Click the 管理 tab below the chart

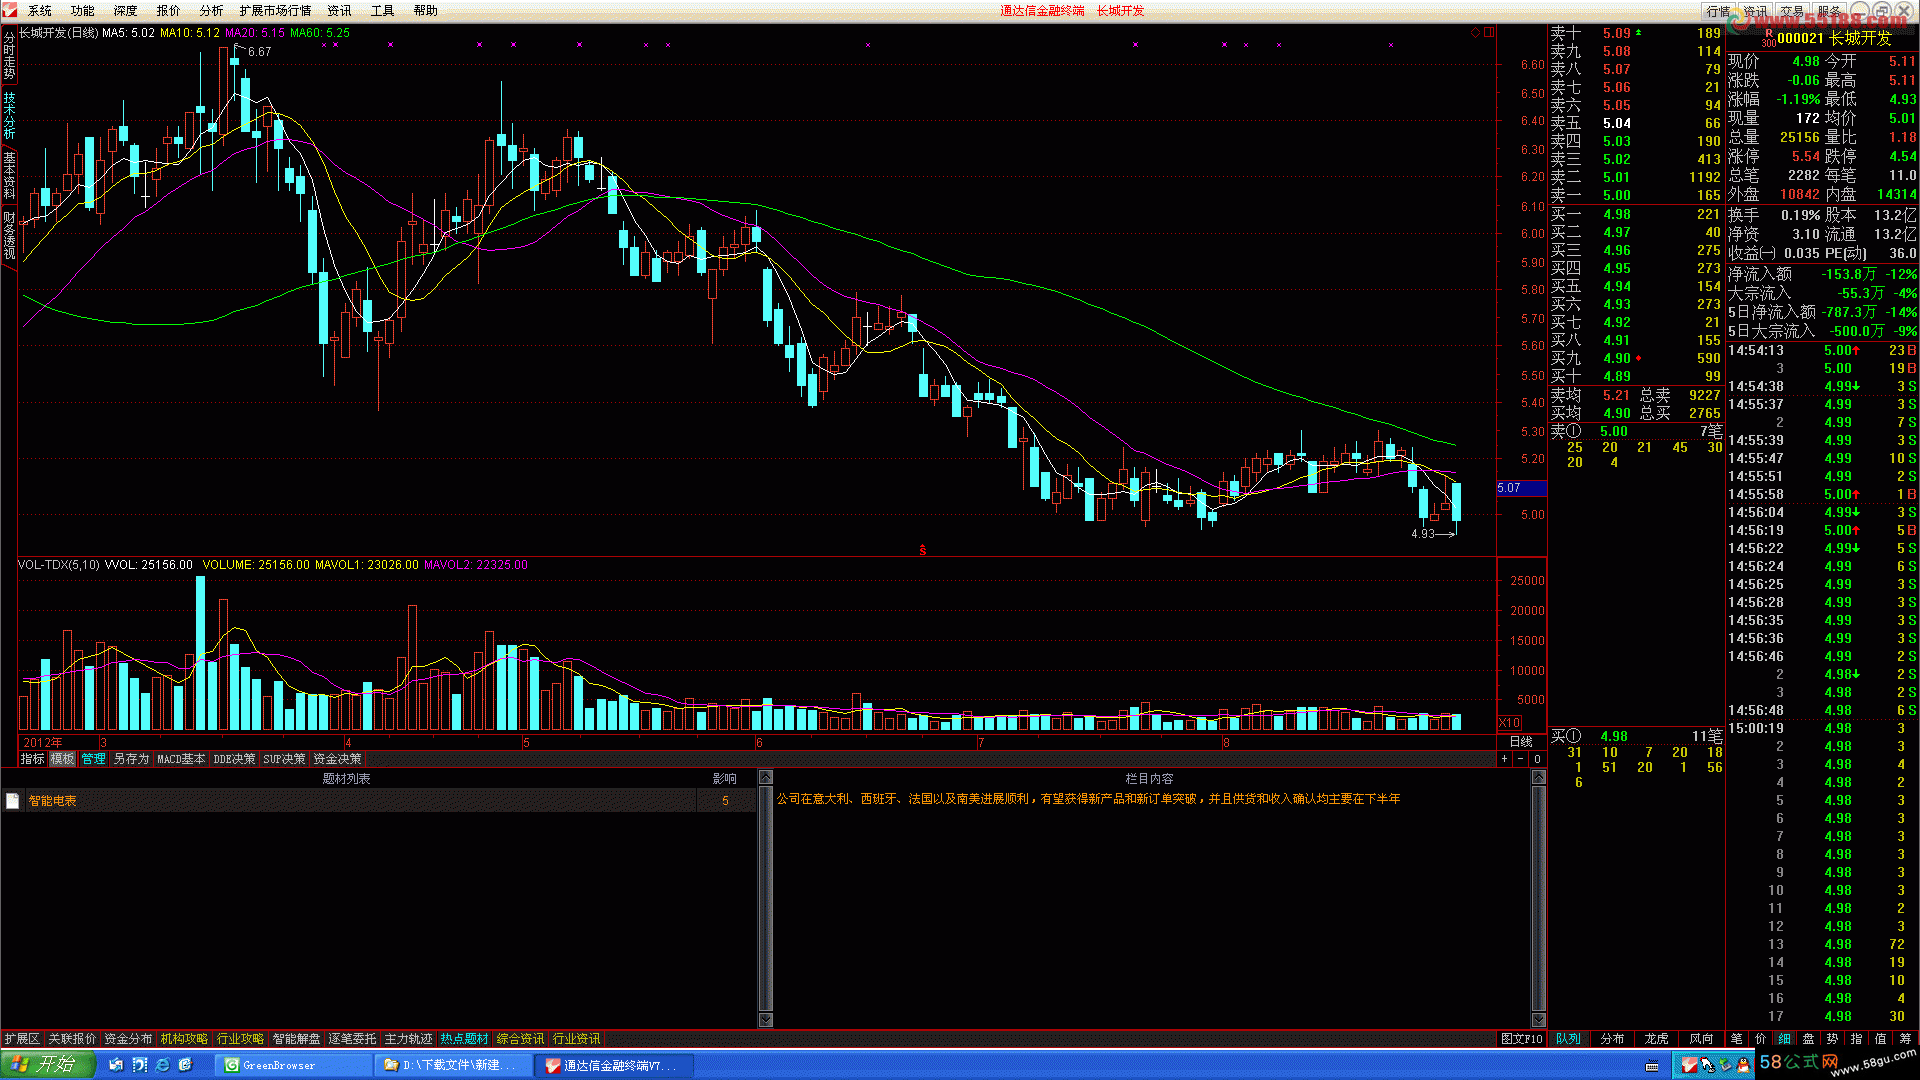[x=94, y=759]
